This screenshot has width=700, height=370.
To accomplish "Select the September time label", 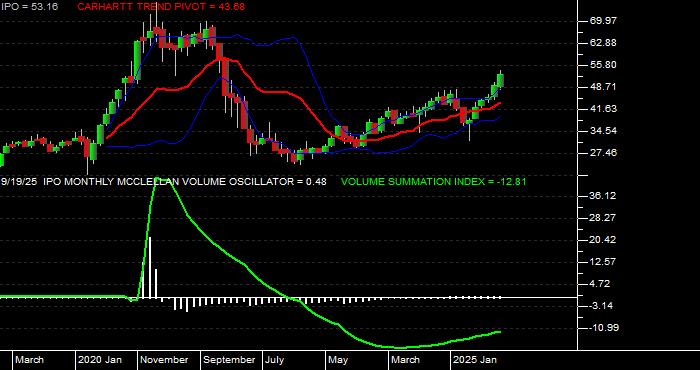I will (x=229, y=360).
